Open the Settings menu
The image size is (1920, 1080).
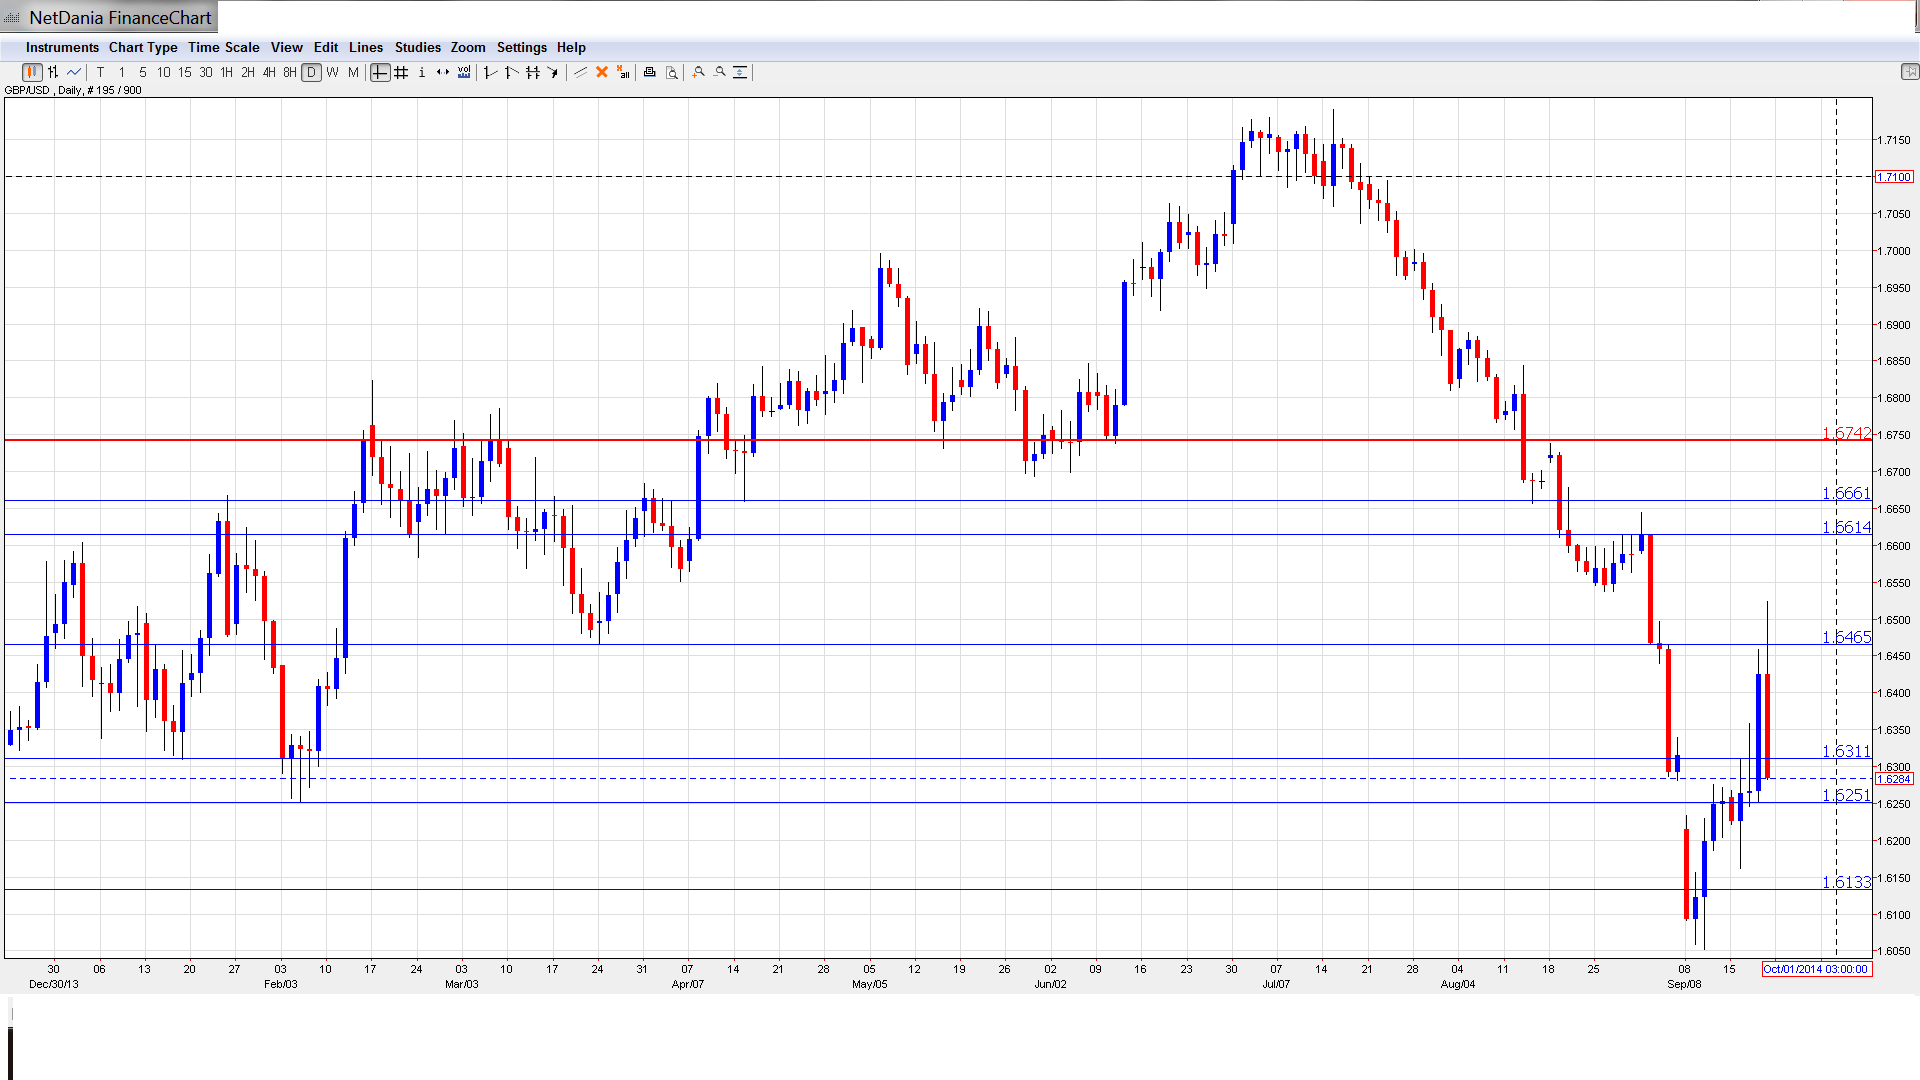pyautogui.click(x=521, y=47)
